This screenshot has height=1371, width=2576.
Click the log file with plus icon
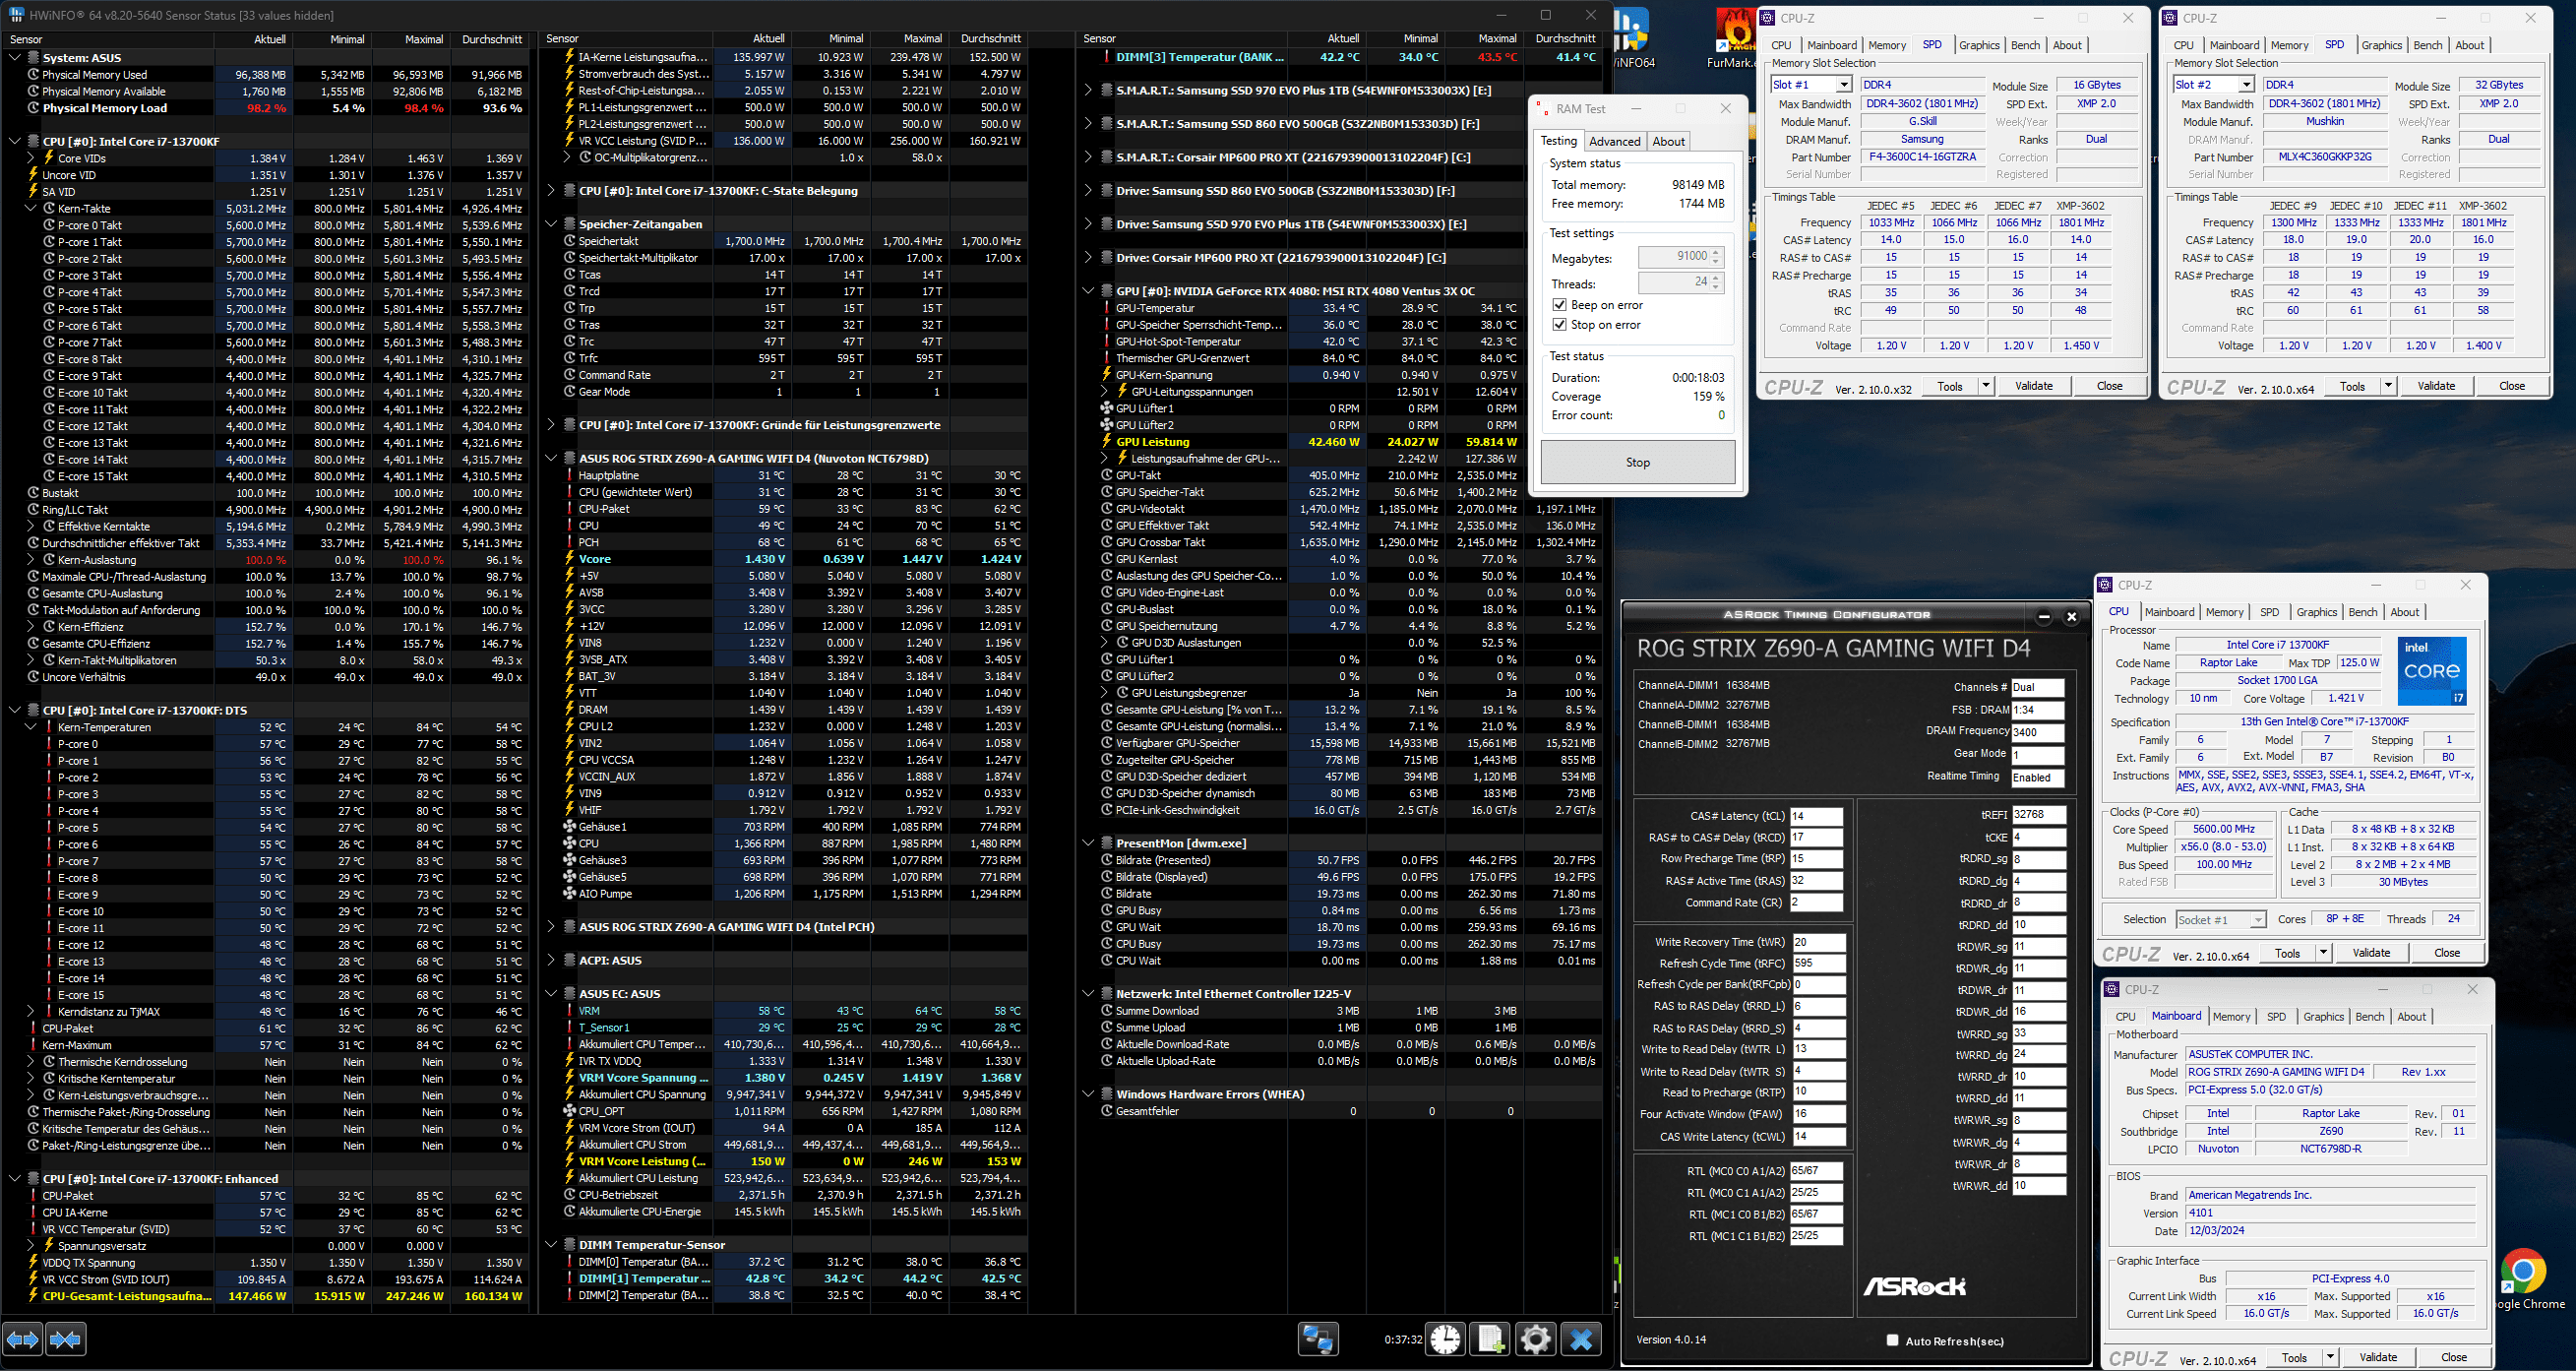(x=1490, y=1339)
